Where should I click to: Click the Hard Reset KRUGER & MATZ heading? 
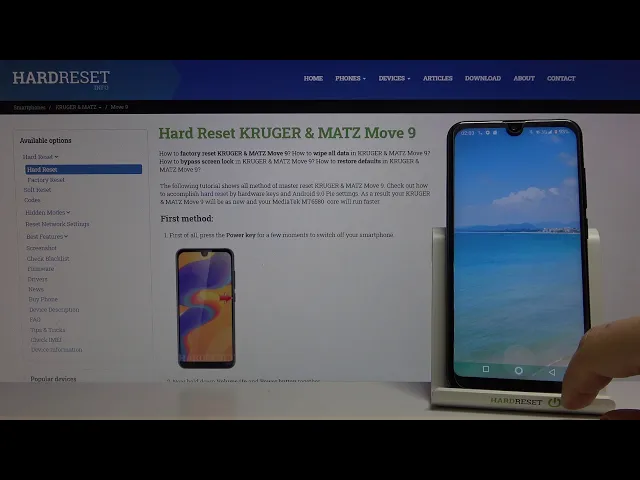[287, 133]
